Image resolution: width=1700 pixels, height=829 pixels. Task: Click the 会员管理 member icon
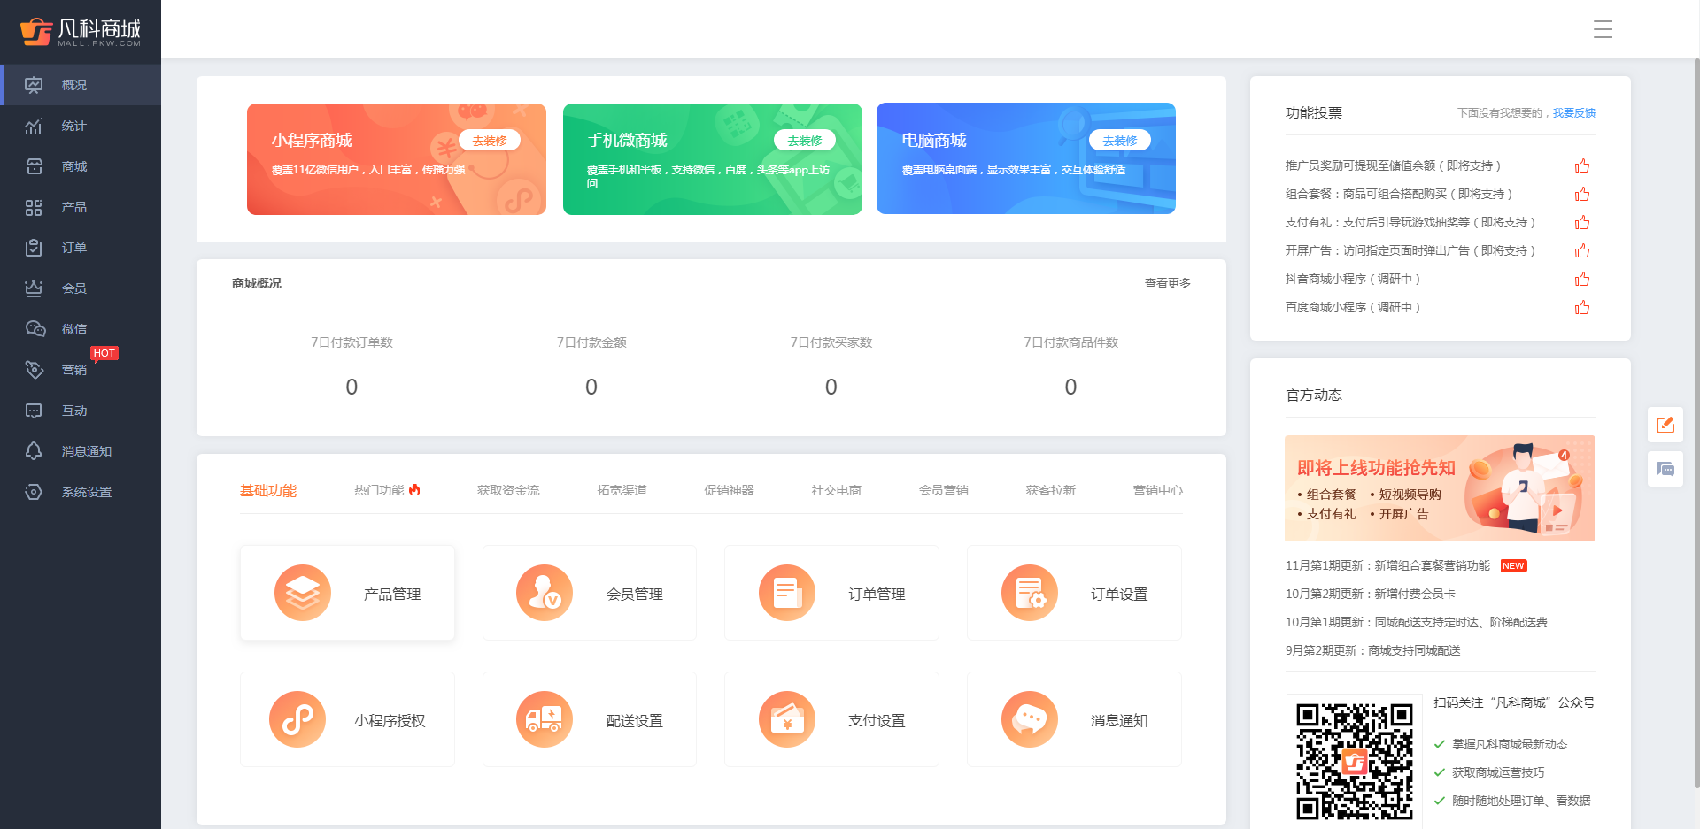[544, 593]
